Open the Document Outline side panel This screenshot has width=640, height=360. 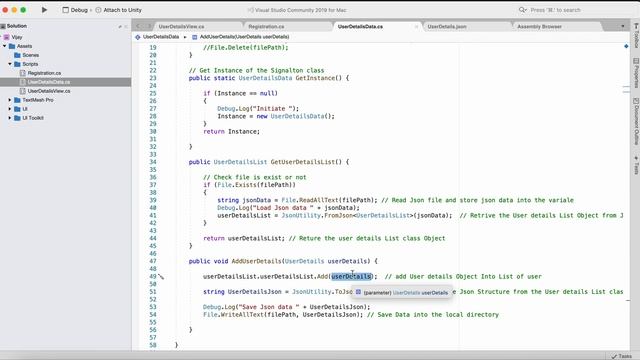[636, 121]
